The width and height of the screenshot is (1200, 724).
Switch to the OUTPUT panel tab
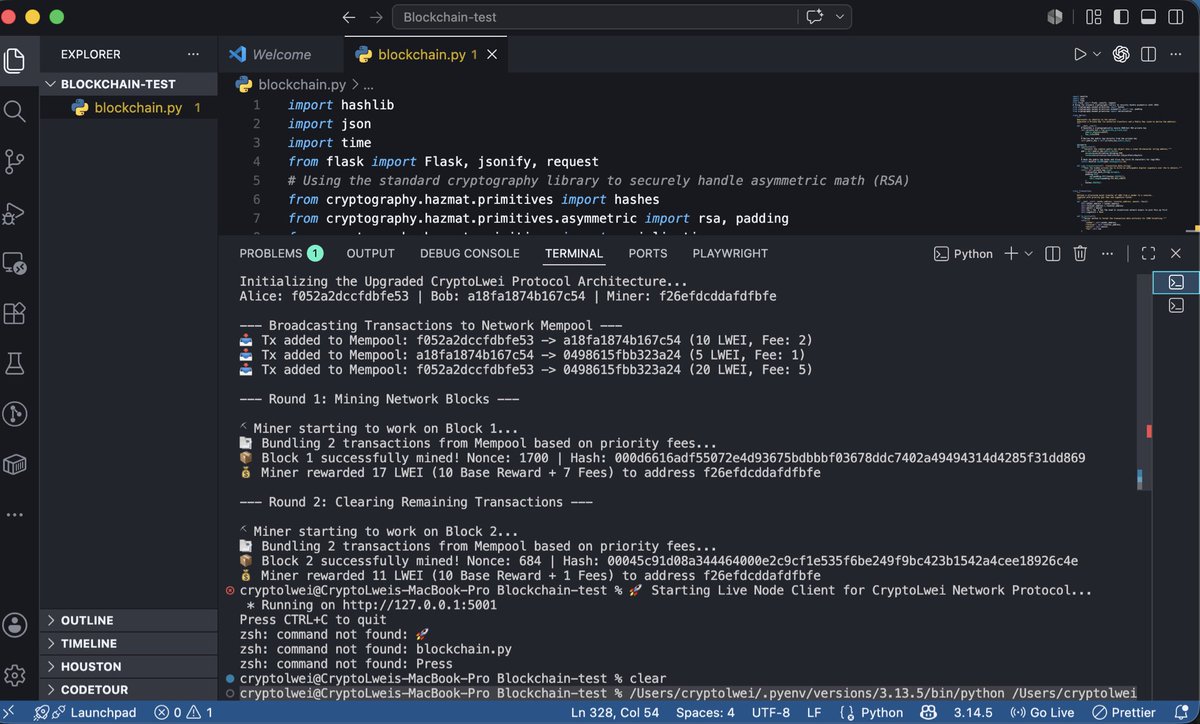click(x=370, y=254)
